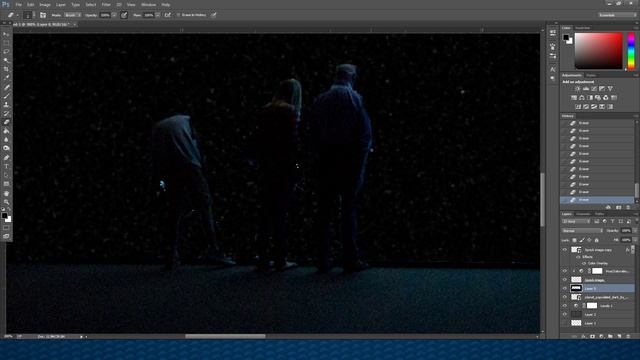Select the Horizontal Type tool

pos(6,167)
